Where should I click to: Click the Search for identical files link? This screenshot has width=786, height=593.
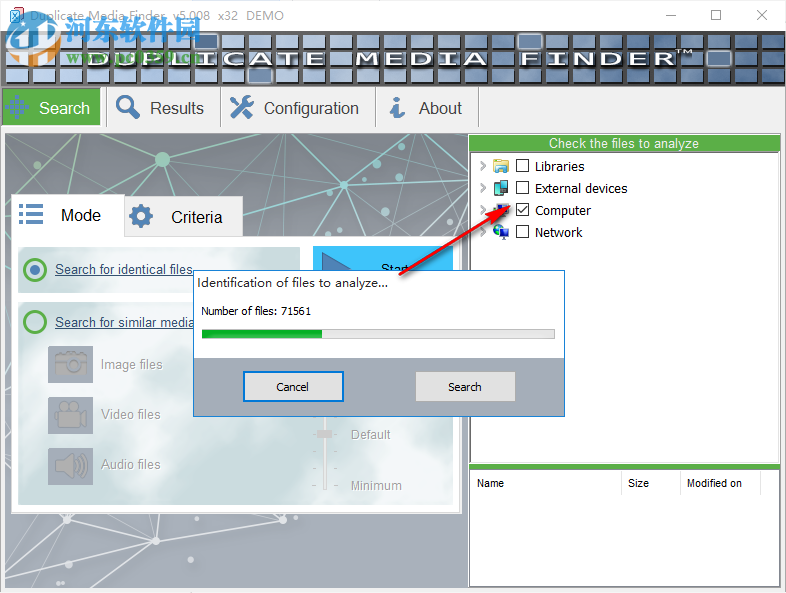[x=124, y=269]
